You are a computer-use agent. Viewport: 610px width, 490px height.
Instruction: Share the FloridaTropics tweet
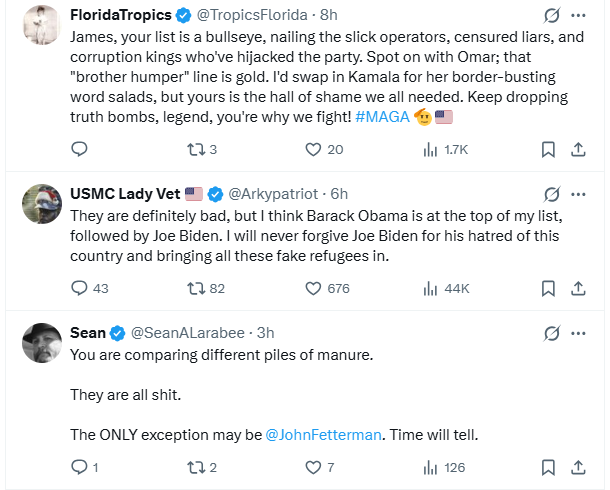click(x=578, y=149)
